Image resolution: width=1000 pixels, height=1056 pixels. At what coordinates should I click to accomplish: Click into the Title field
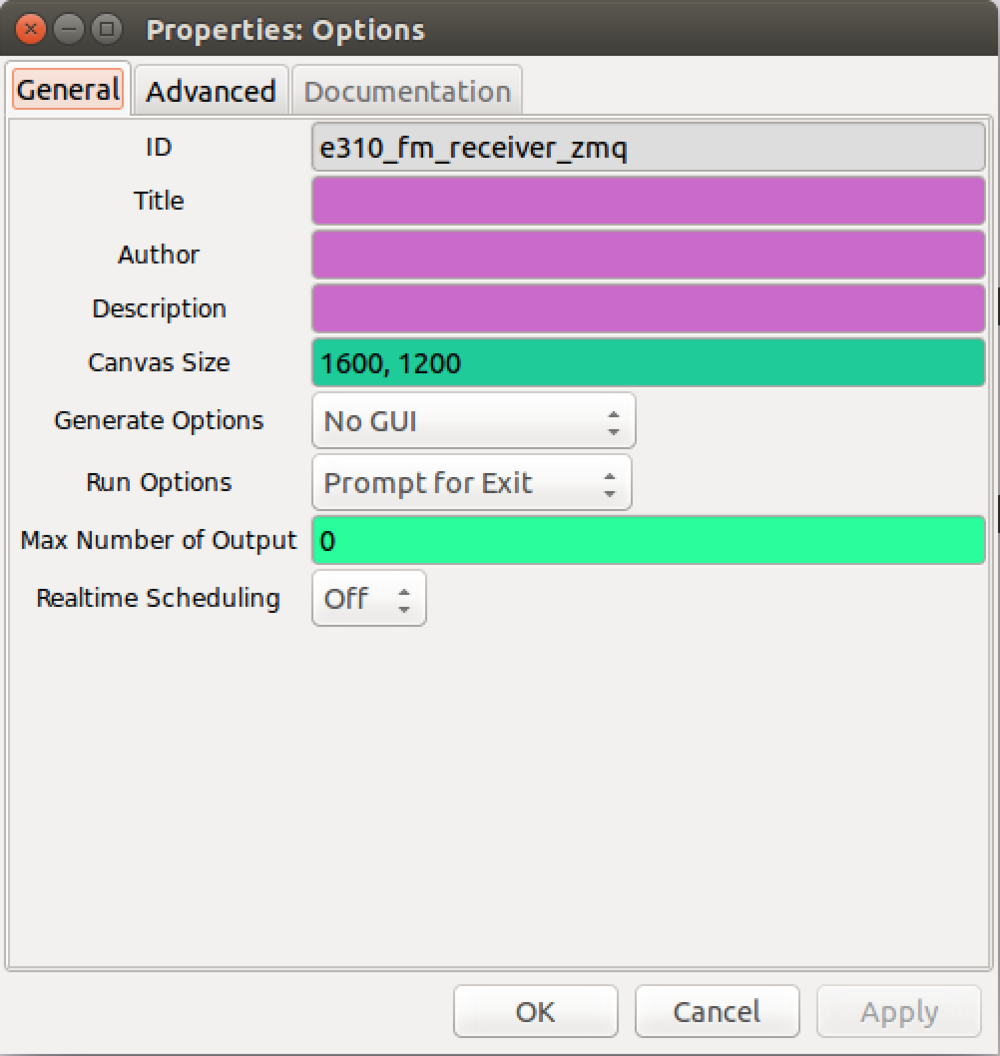pyautogui.click(x=648, y=201)
